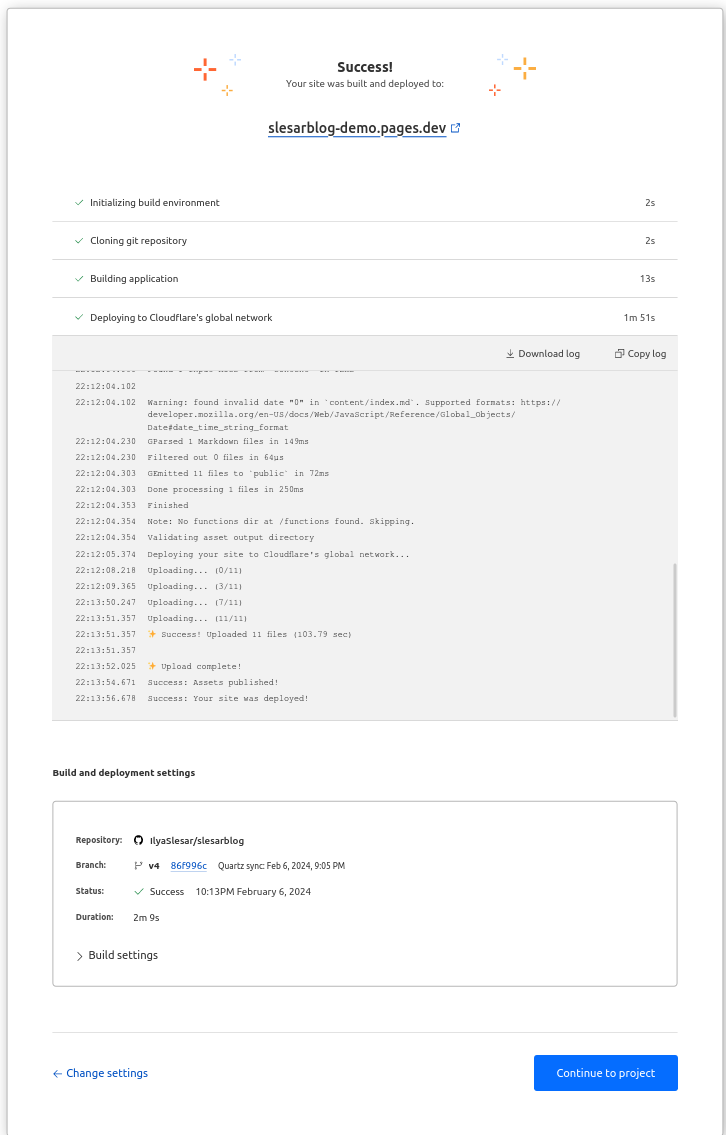The height and width of the screenshot is (1135, 726).
Task: Click the build log scrollbar thumb
Action: 675,640
